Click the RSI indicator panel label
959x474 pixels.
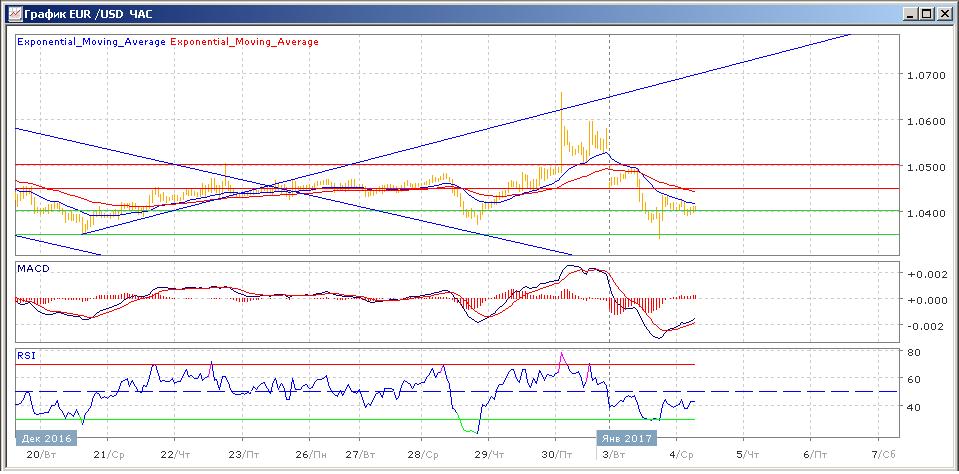pyautogui.click(x=27, y=354)
